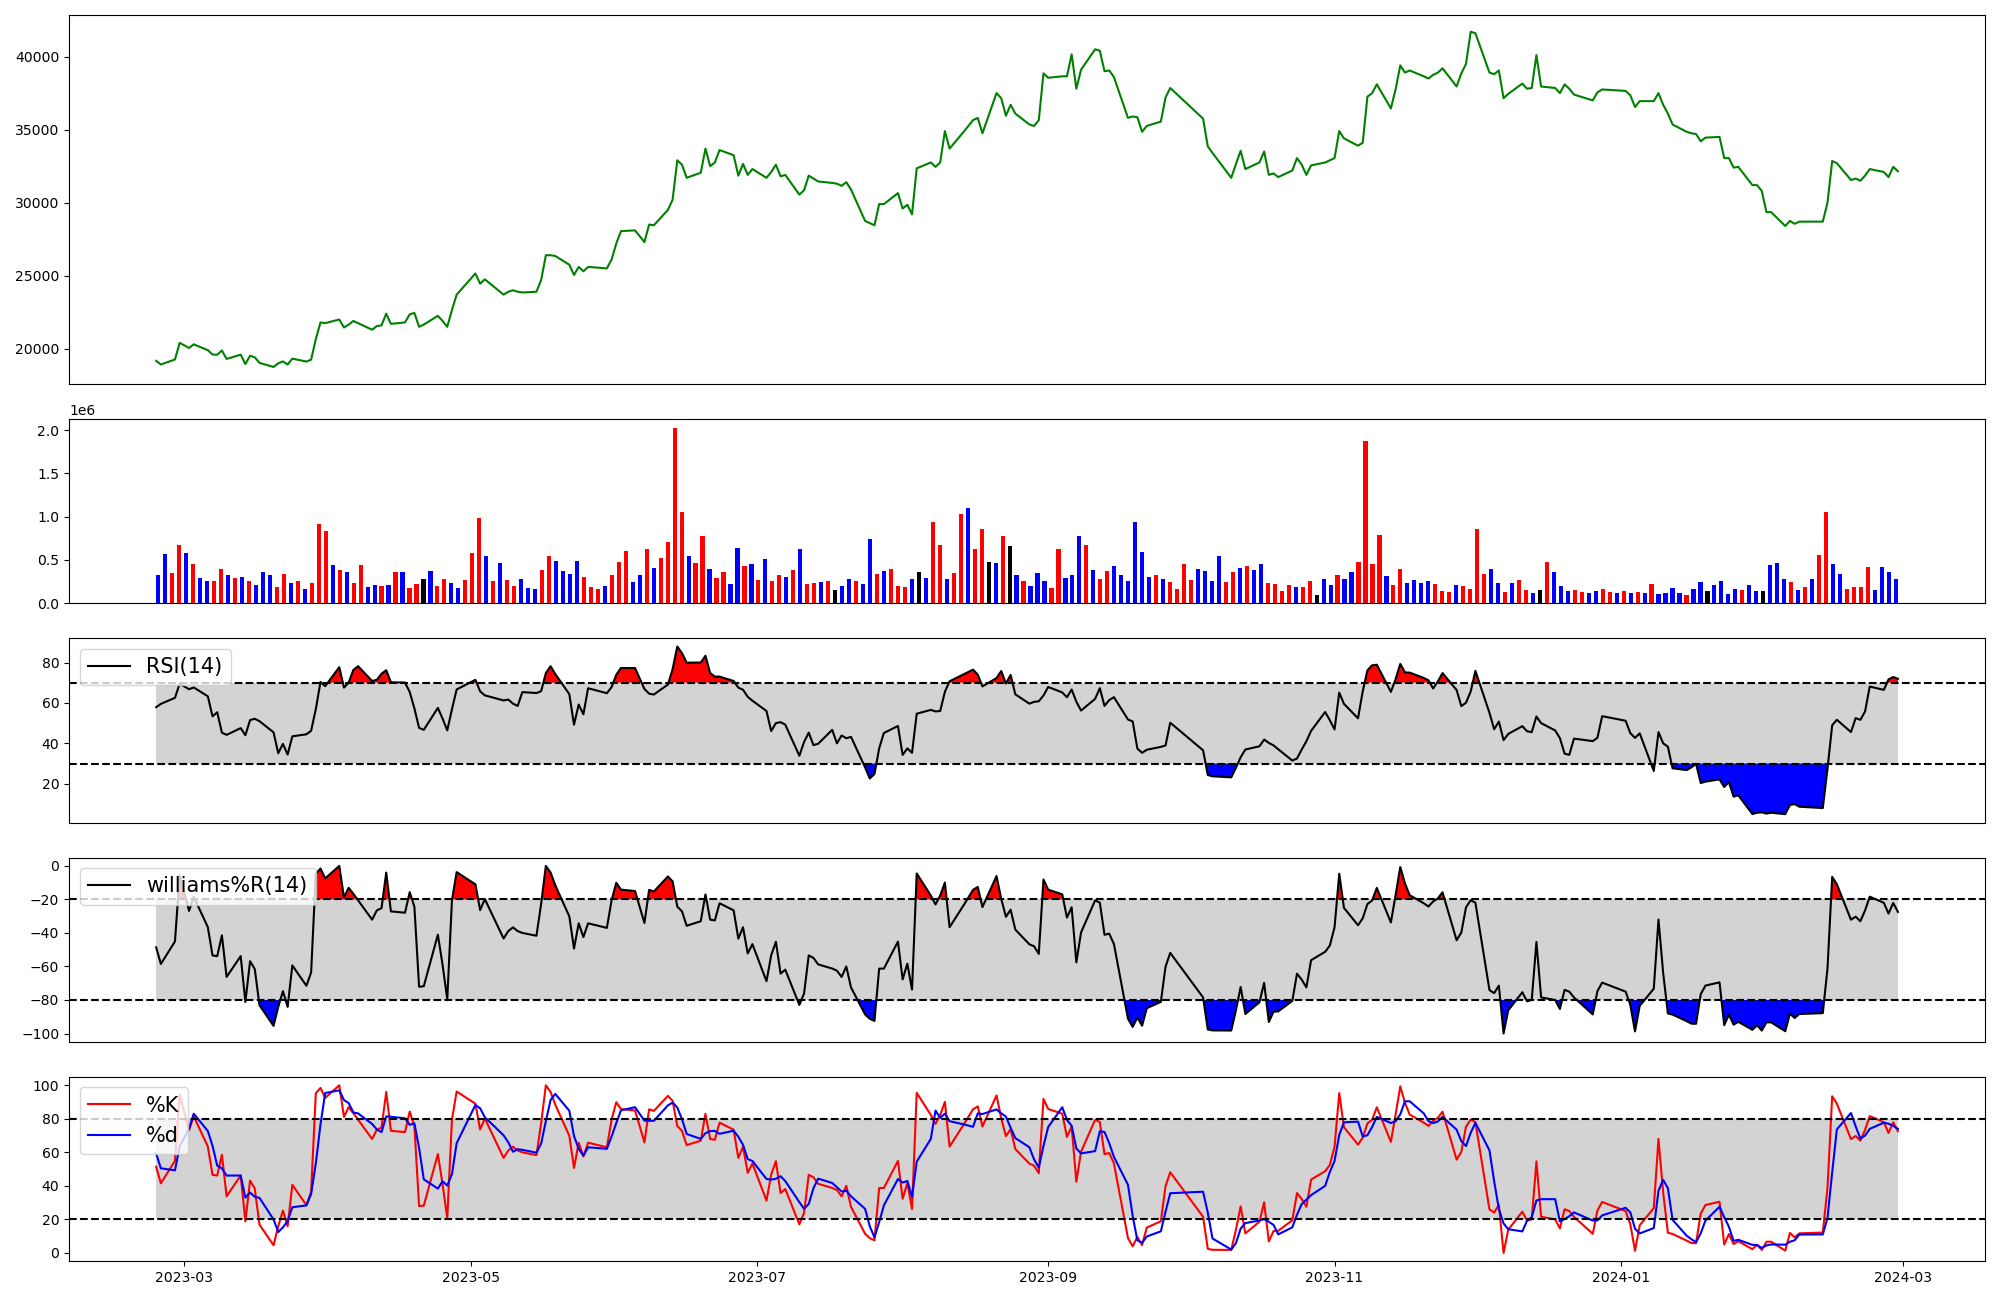Click the 2023-05 x-axis date label

pos(470,1277)
